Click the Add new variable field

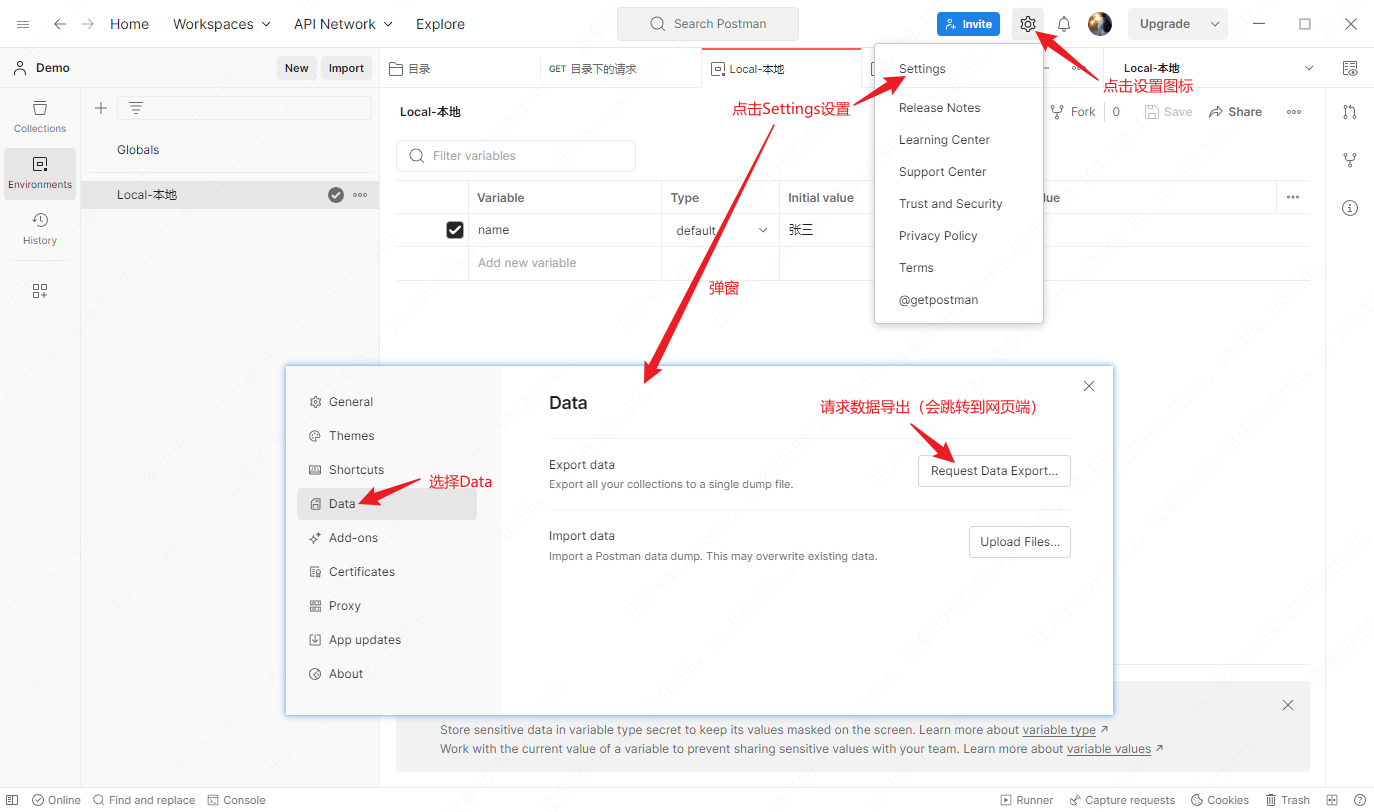pyautogui.click(x=564, y=263)
